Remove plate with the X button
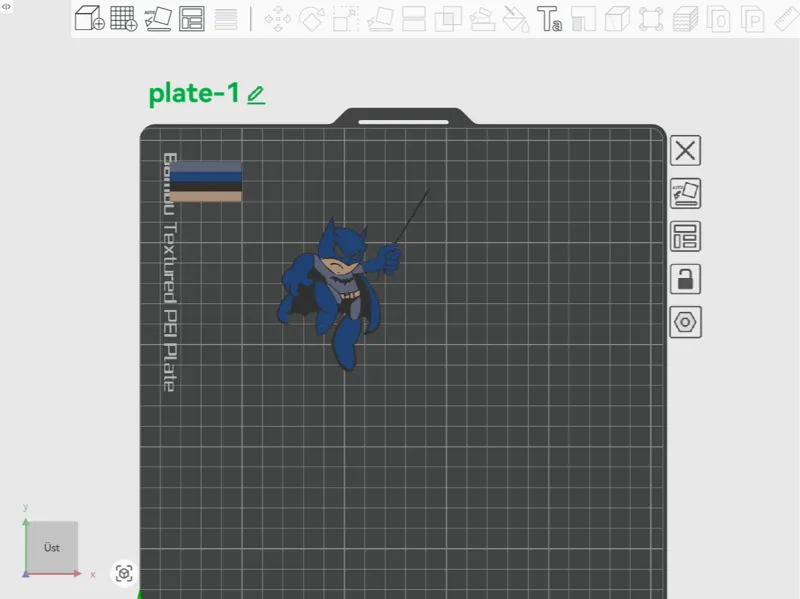This screenshot has width=800, height=599. [685, 151]
